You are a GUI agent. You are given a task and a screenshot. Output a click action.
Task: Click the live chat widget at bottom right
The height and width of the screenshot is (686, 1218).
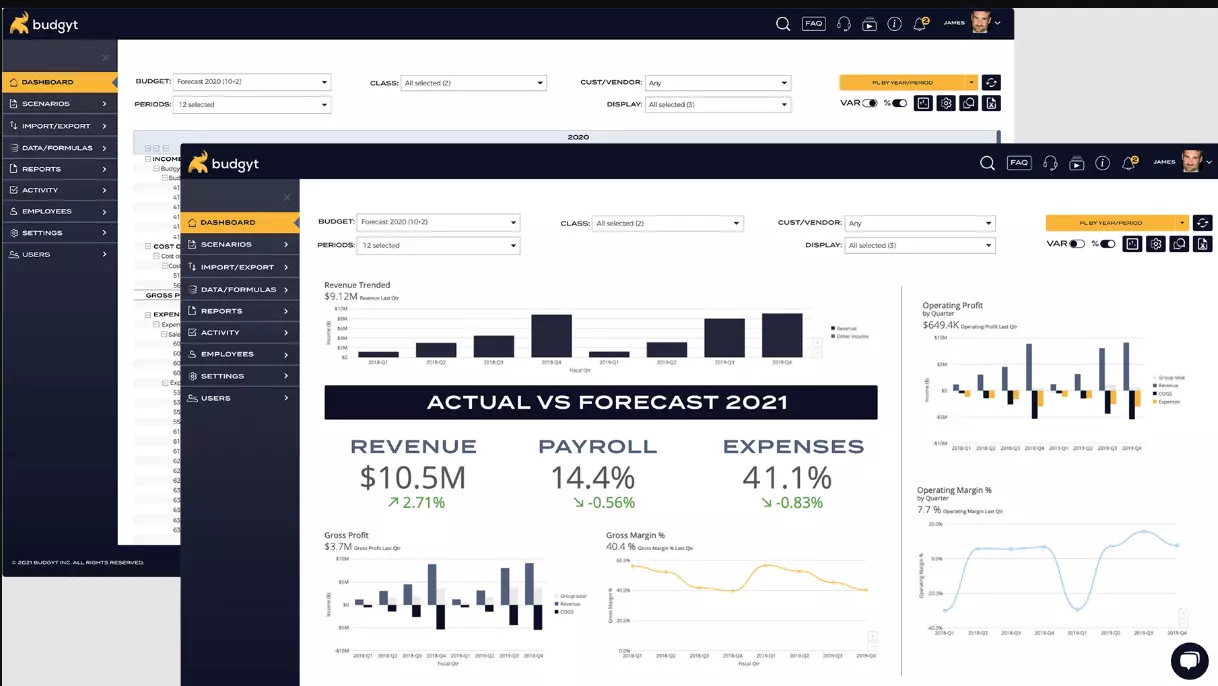(1189, 661)
